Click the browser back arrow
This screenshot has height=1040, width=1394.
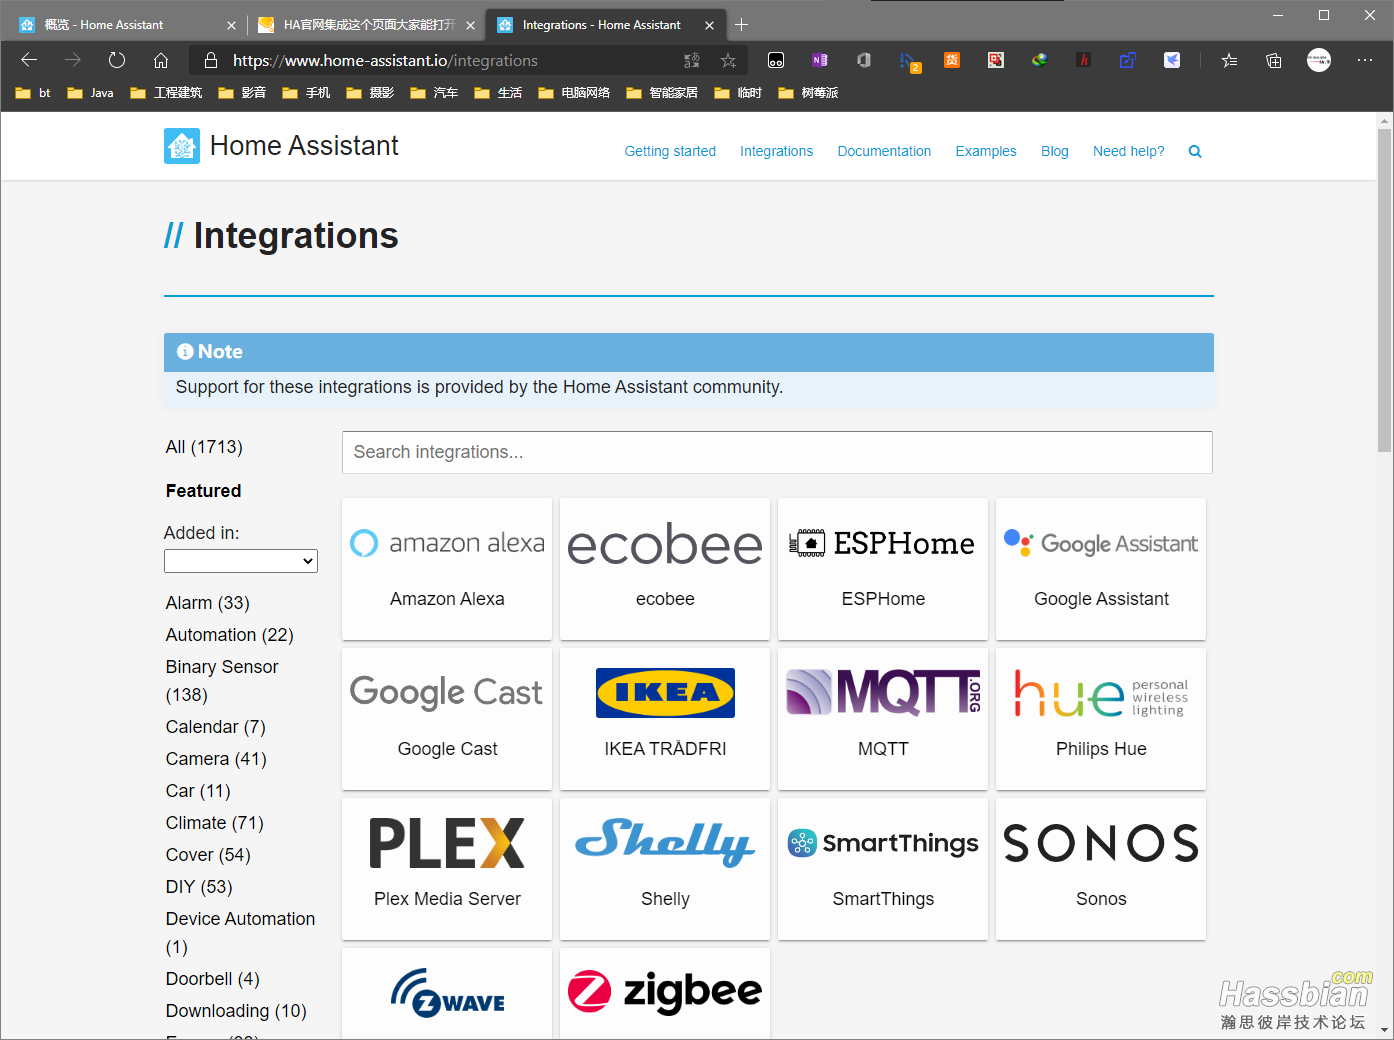[29, 60]
